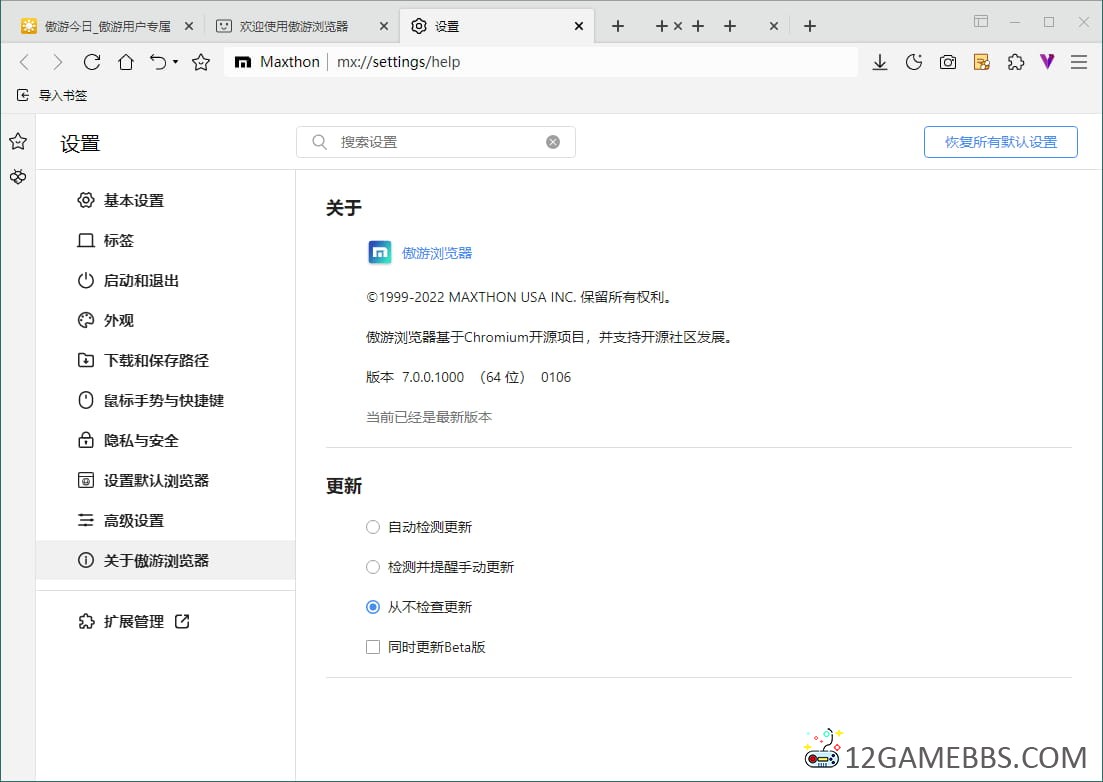
Task: Enable the 同时更新Beta版 checkbox
Action: pyautogui.click(x=373, y=647)
